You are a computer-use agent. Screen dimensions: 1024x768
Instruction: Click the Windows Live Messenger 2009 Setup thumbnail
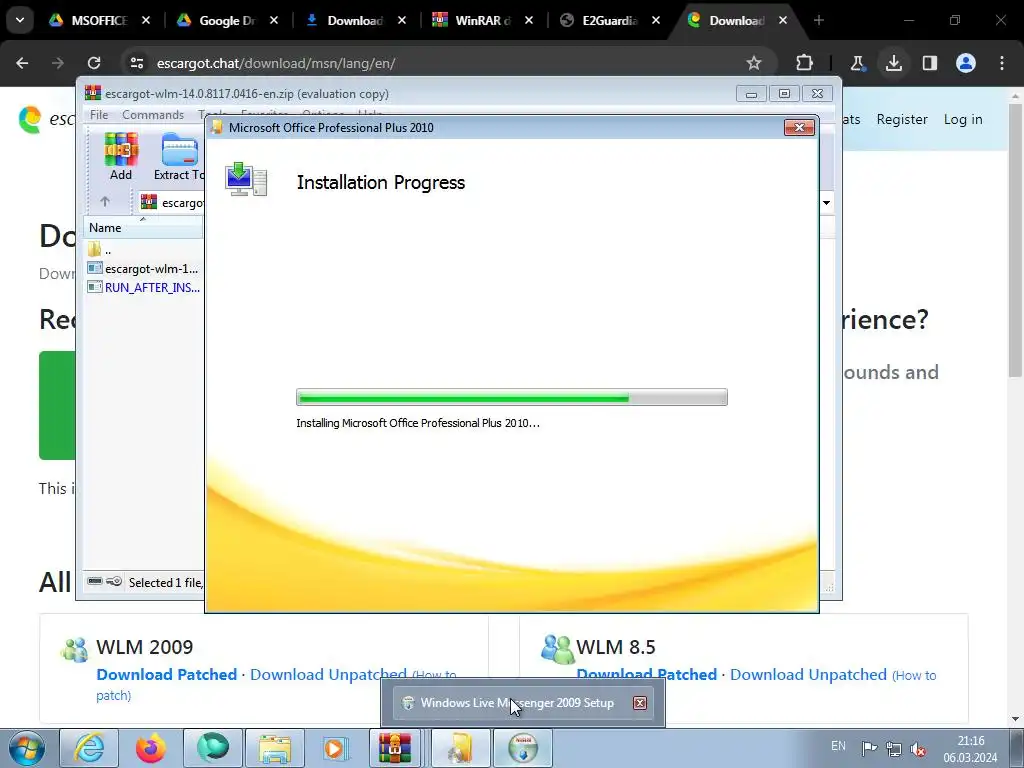click(523, 703)
